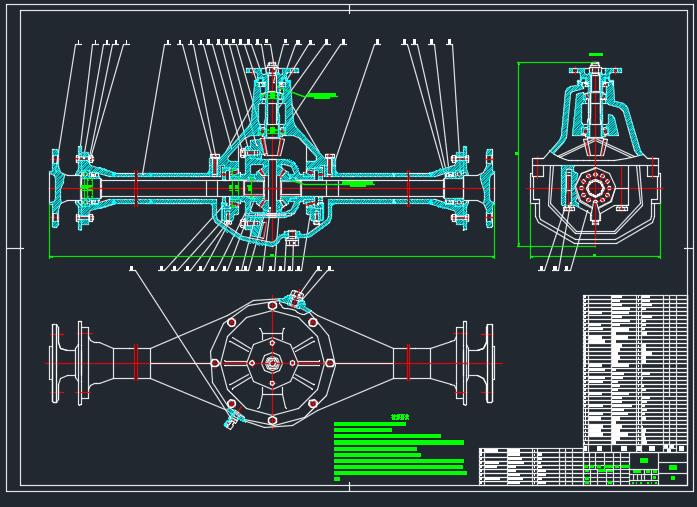Select the green vertical height dimension of the side view
Screen dimensions: 697x507
(x=518, y=154)
